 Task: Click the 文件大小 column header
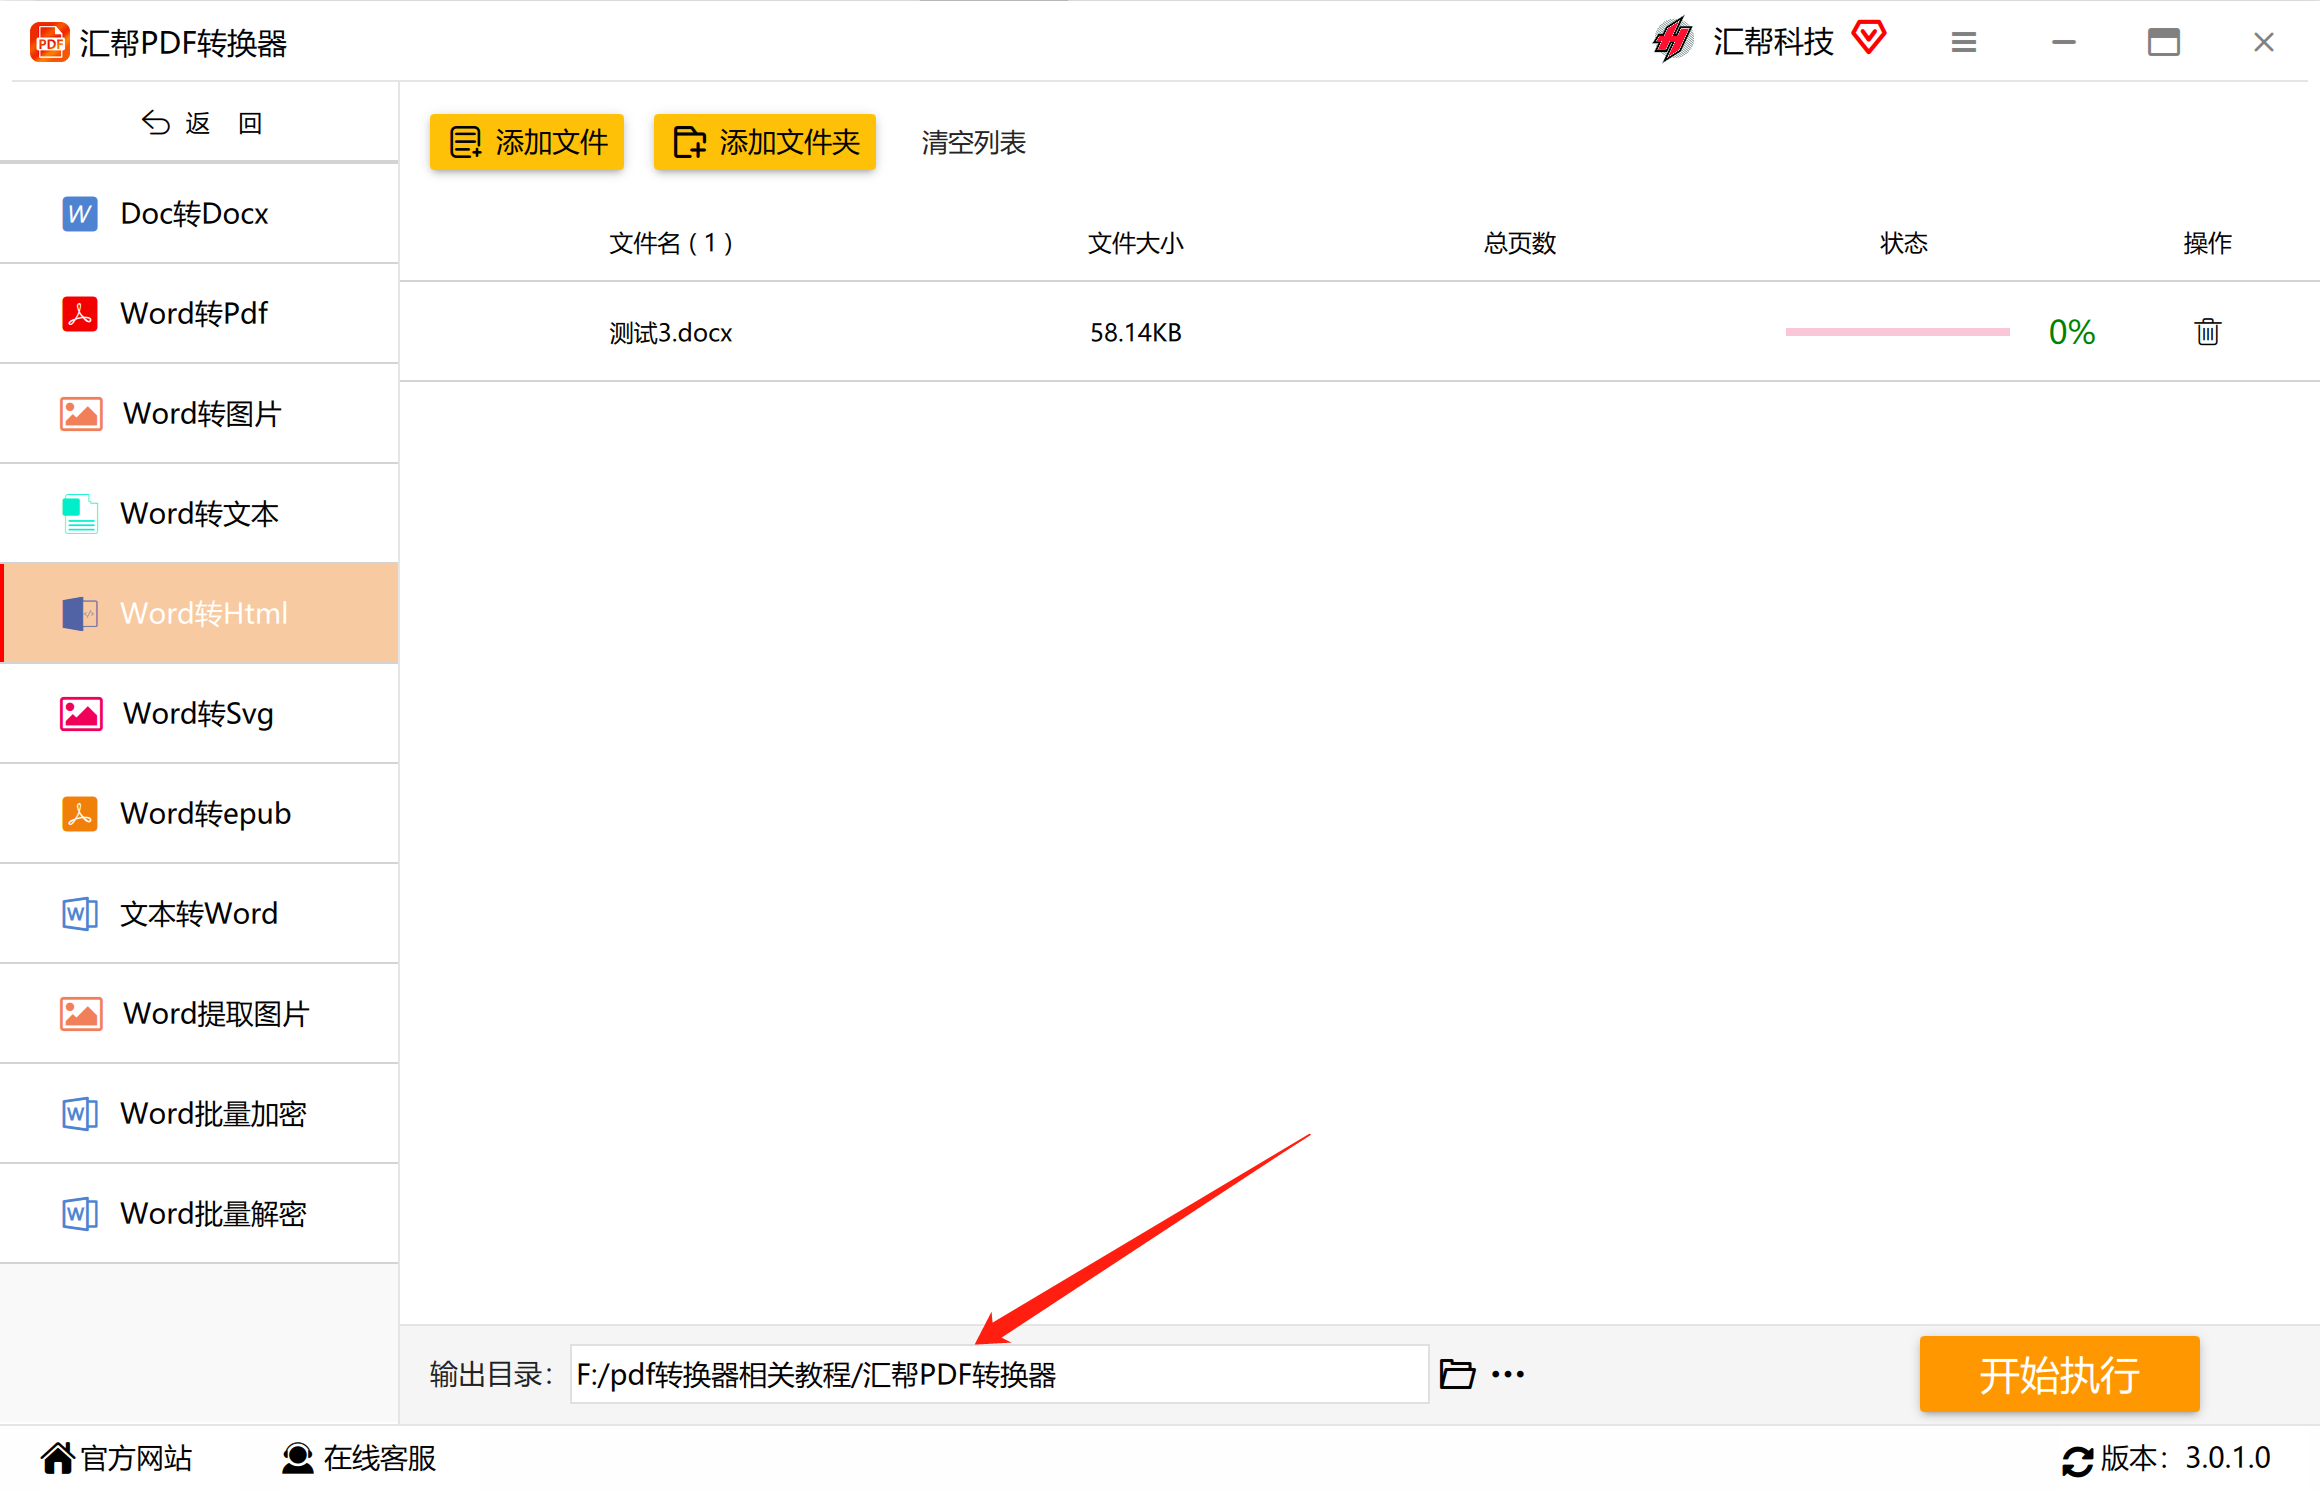click(x=1136, y=243)
